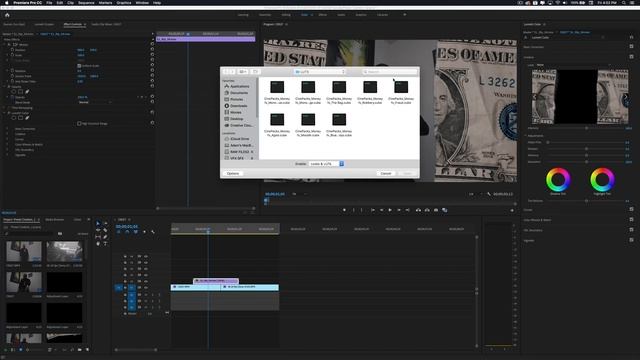Click the ellipse mask icon under Lumetri Color
640x360 pixels.
coord(13,118)
